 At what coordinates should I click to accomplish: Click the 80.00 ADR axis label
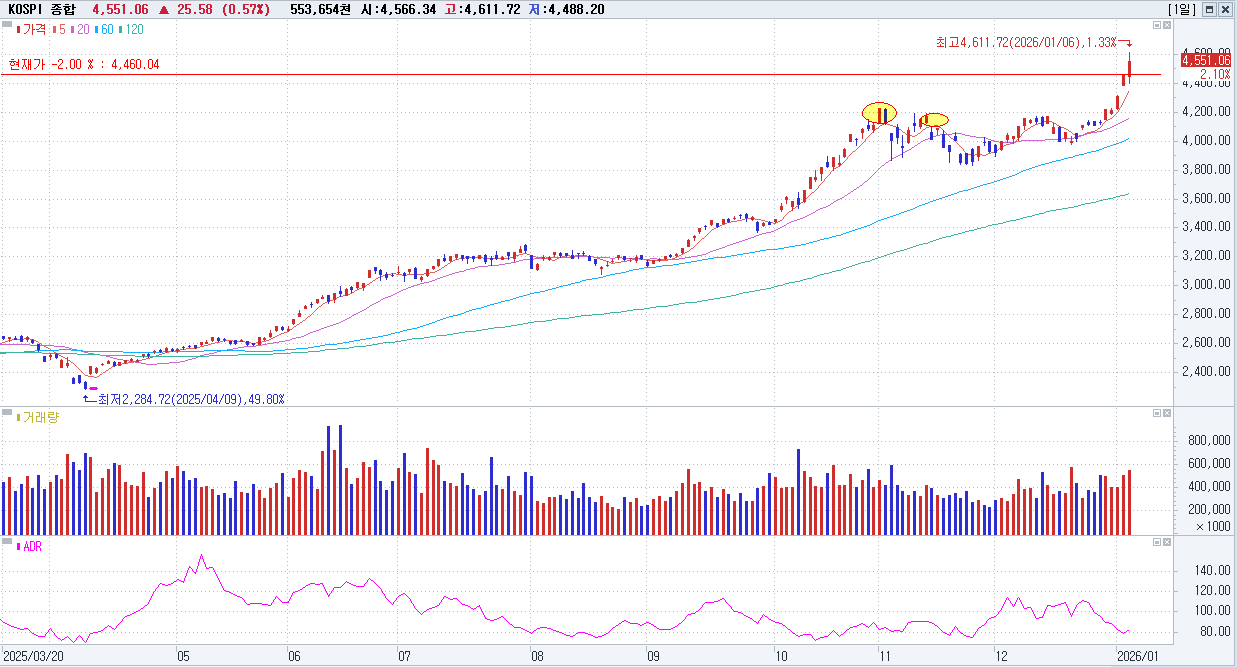1215,632
